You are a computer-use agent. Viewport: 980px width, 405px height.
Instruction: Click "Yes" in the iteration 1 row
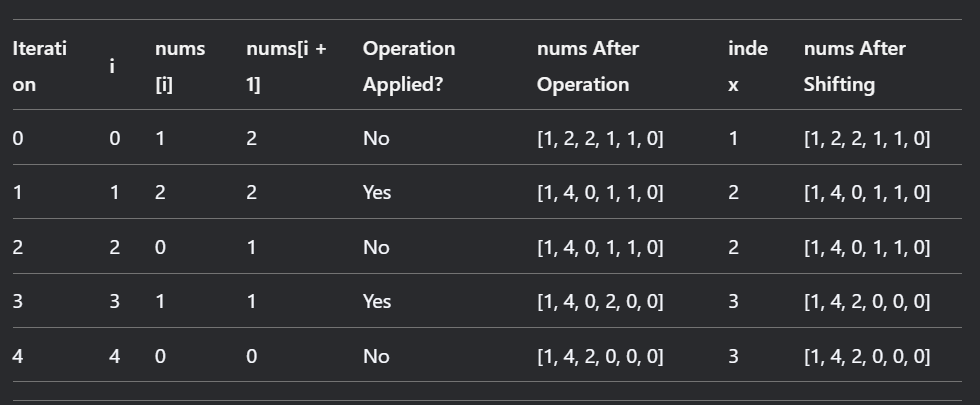[x=377, y=192]
